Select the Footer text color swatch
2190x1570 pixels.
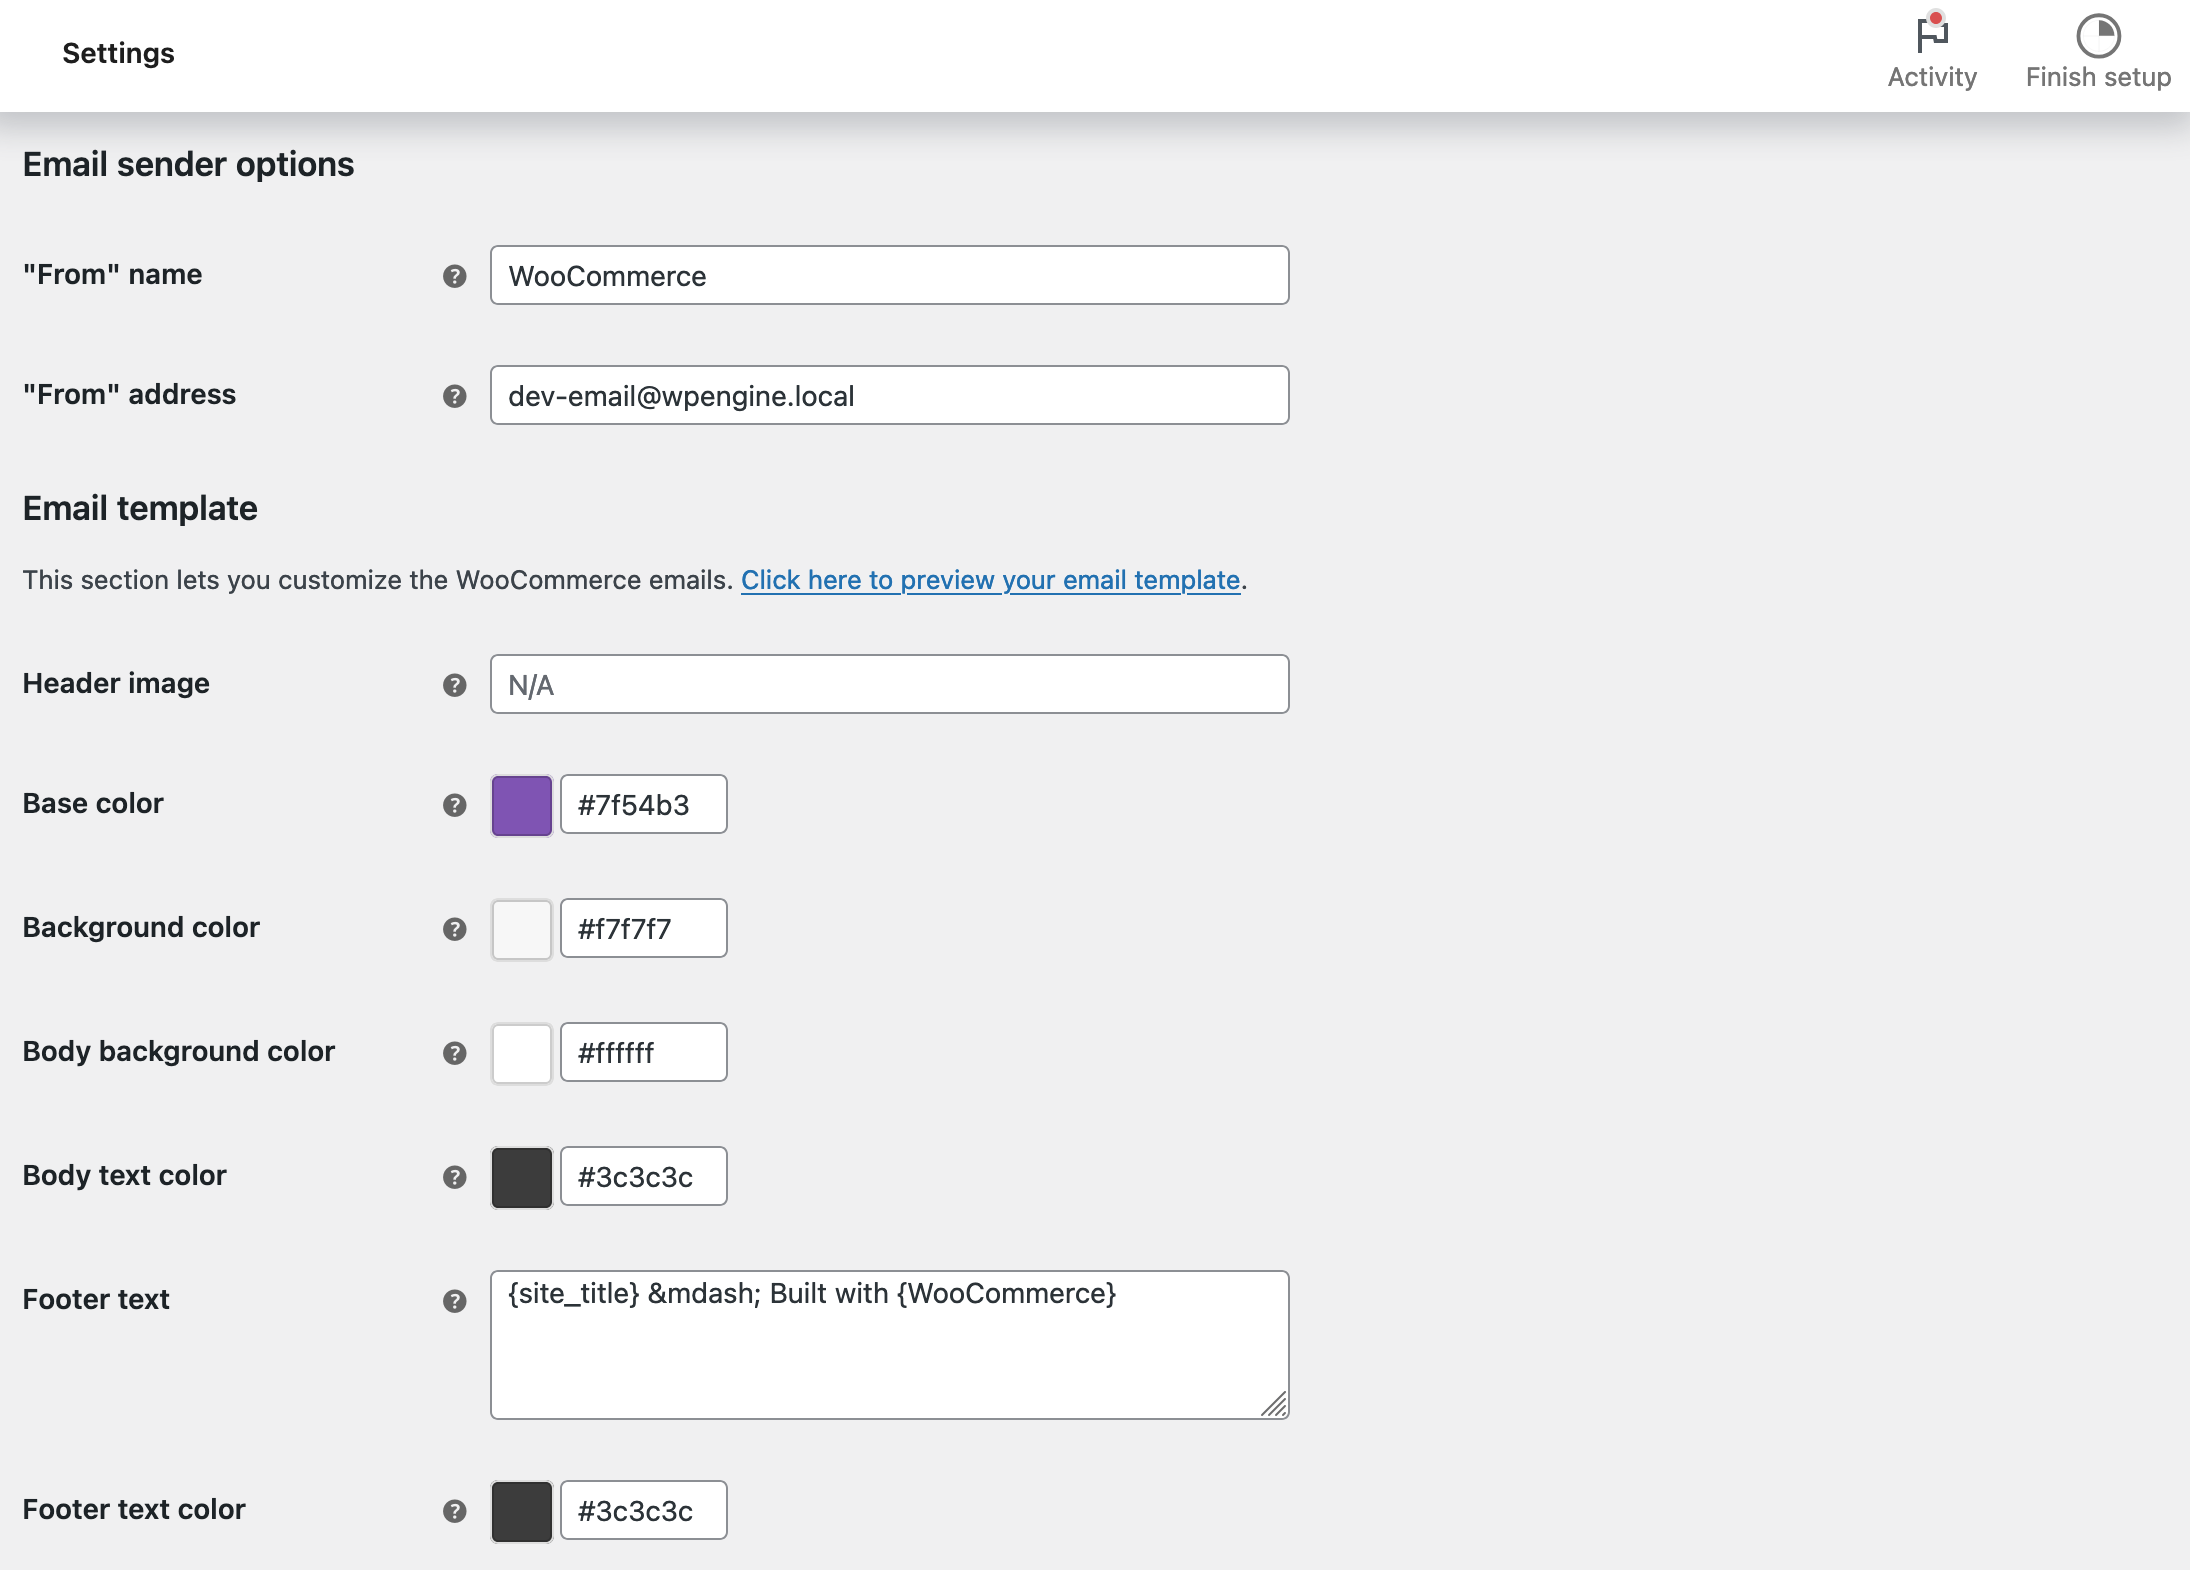pos(521,1510)
